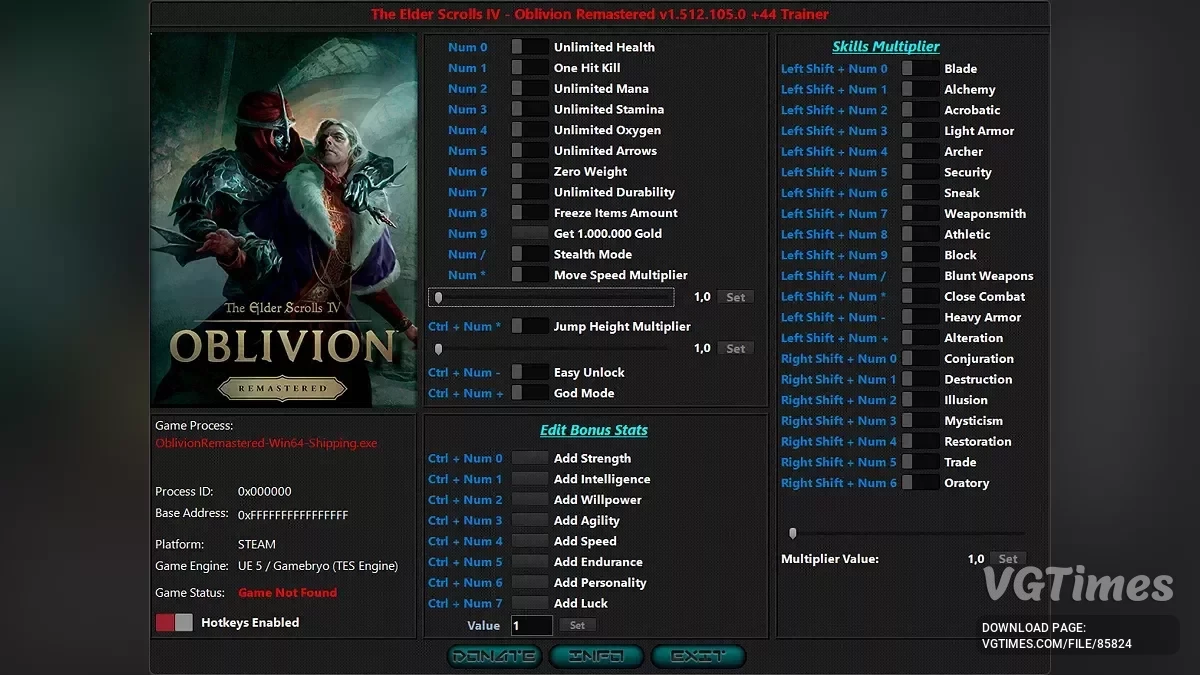Viewport: 1200px width, 675px height.
Task: Click the Value input field for bonus stats
Action: coord(531,624)
